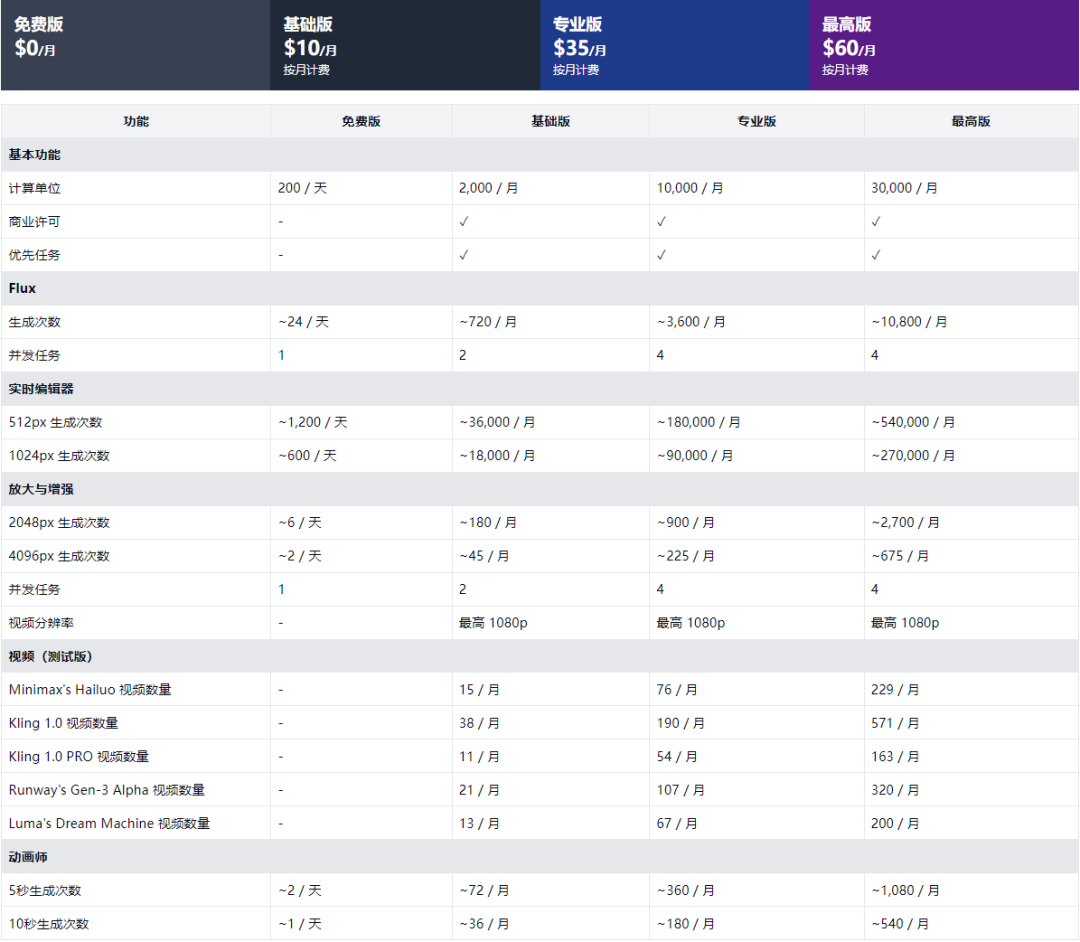This screenshot has width=1080, height=942.
Task: Click 优先任务 checkmark under 专业版
Action: click(x=661, y=255)
